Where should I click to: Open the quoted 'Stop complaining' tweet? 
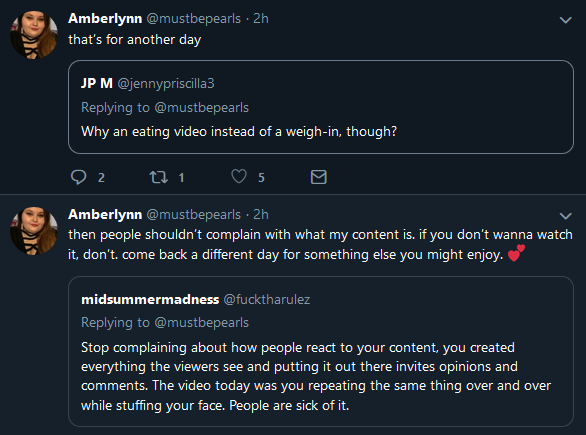point(321,351)
